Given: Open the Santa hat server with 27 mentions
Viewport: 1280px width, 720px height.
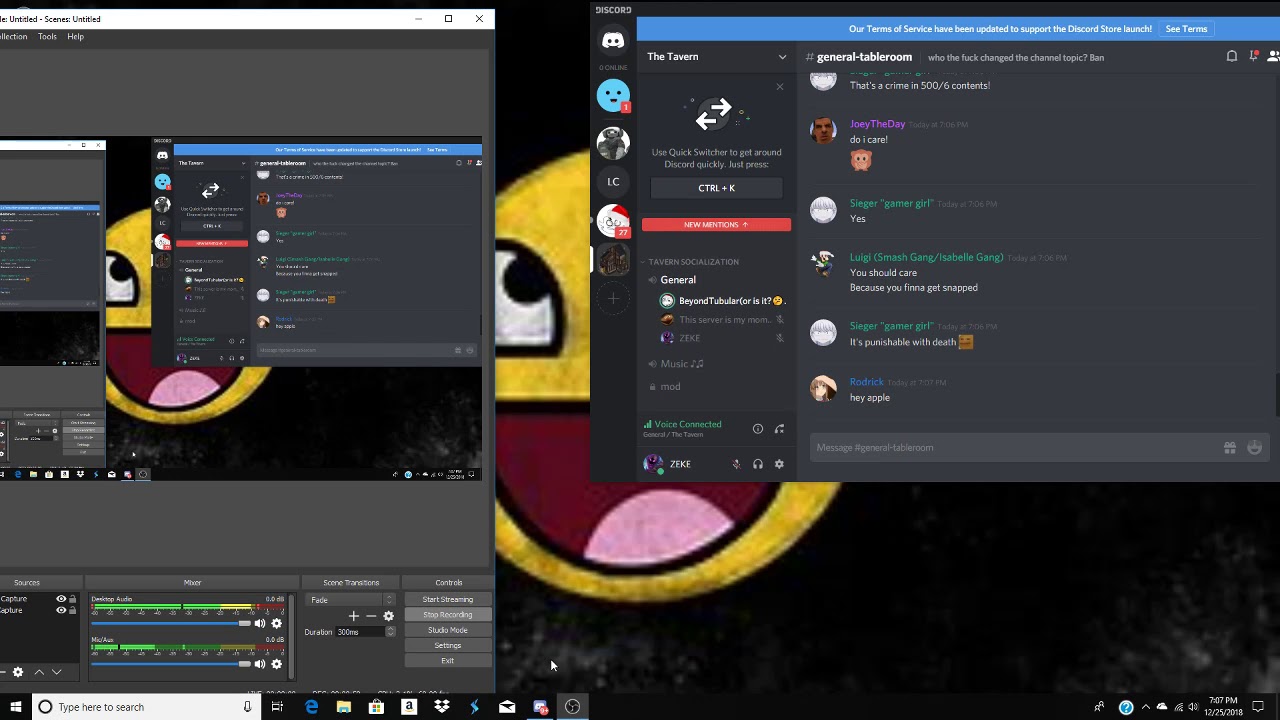Looking at the screenshot, I should (x=613, y=220).
